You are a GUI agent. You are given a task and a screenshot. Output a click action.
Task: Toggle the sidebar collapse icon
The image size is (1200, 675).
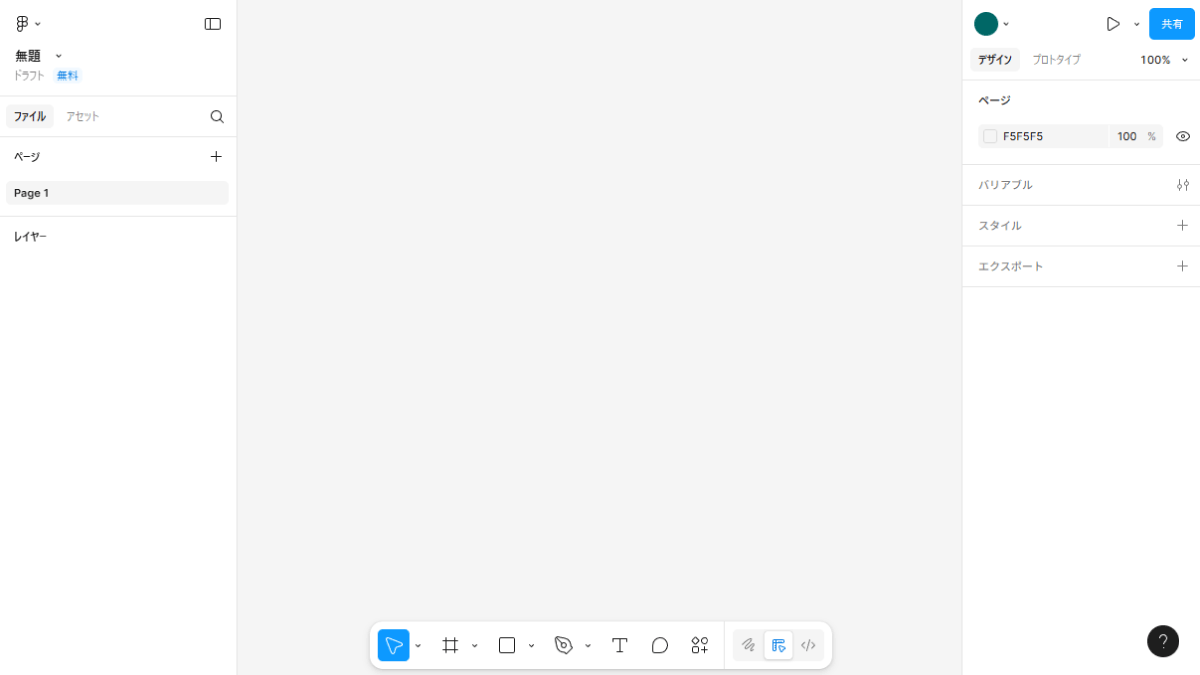coord(213,24)
